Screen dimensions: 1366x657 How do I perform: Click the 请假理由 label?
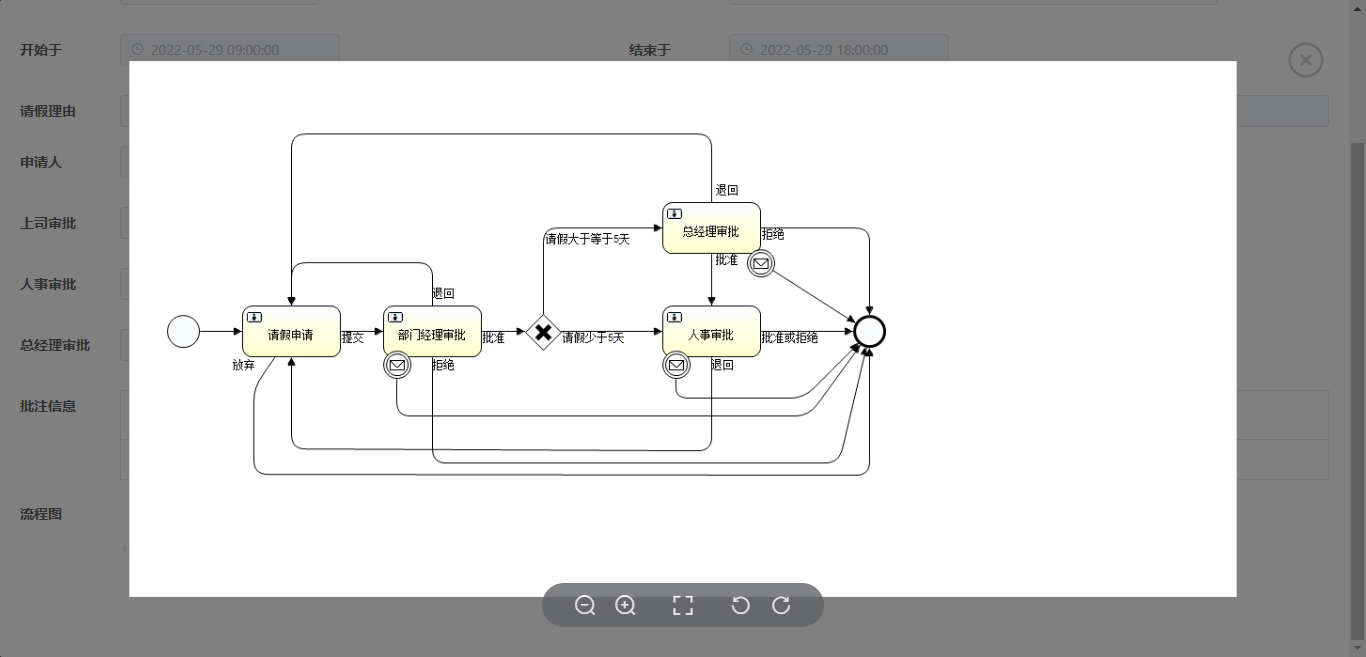pyautogui.click(x=48, y=111)
